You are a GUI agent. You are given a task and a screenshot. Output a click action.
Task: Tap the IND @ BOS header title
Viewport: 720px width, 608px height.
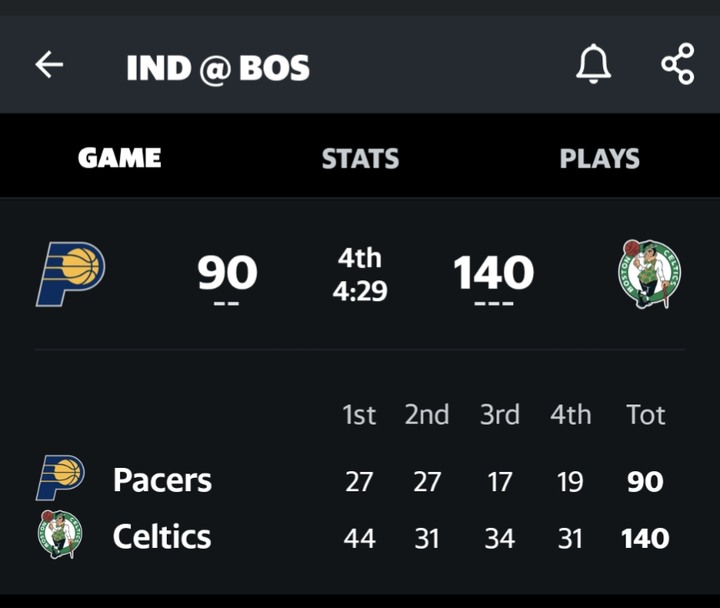click(218, 67)
